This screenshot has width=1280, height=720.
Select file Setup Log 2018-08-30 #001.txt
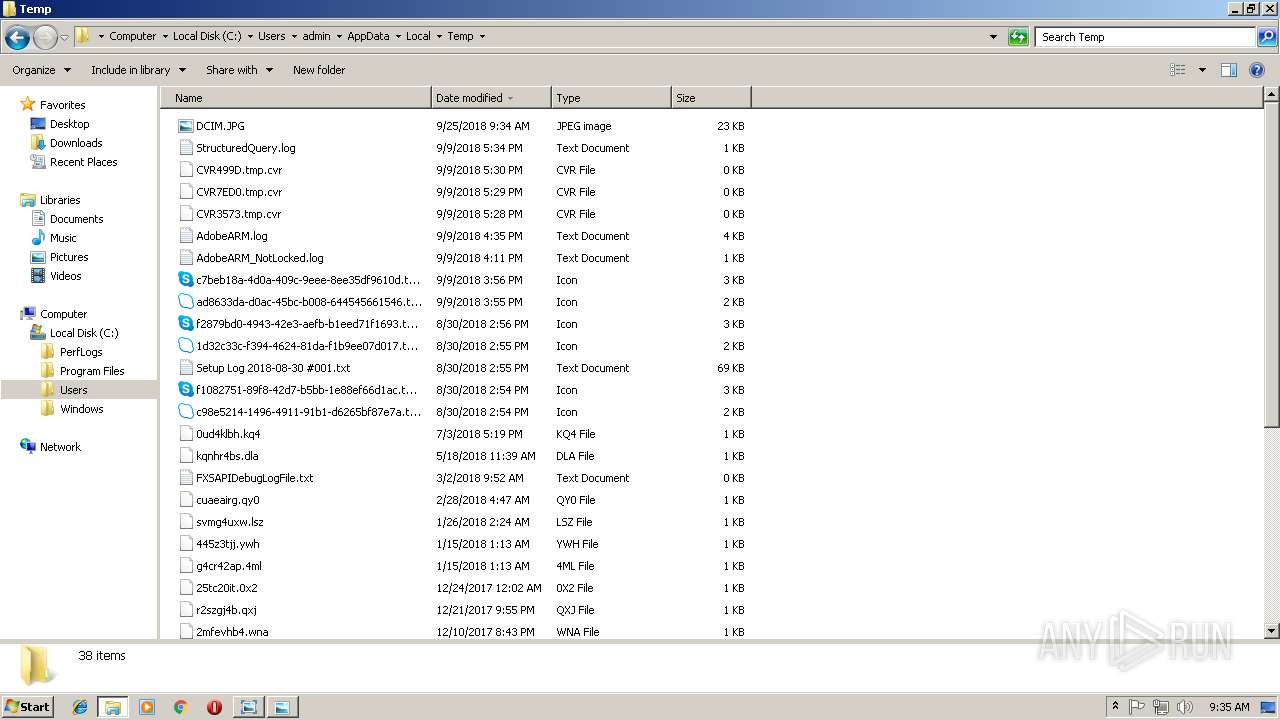pos(272,368)
